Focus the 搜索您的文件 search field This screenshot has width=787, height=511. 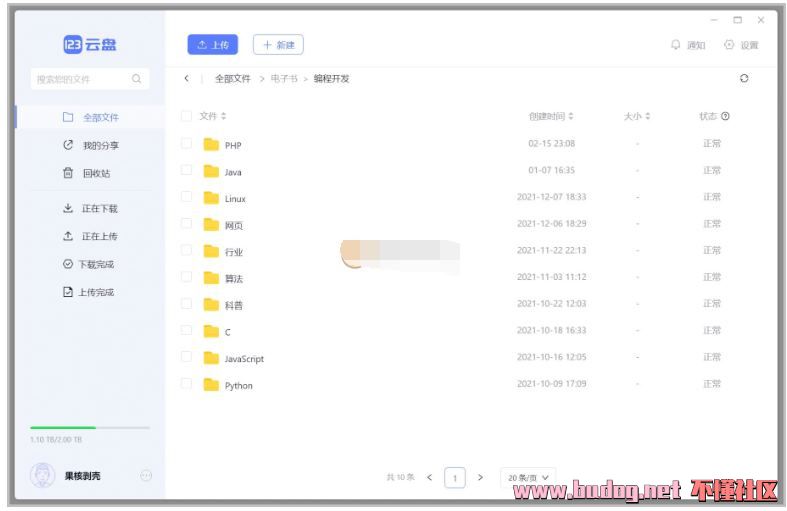pyautogui.click(x=90, y=79)
